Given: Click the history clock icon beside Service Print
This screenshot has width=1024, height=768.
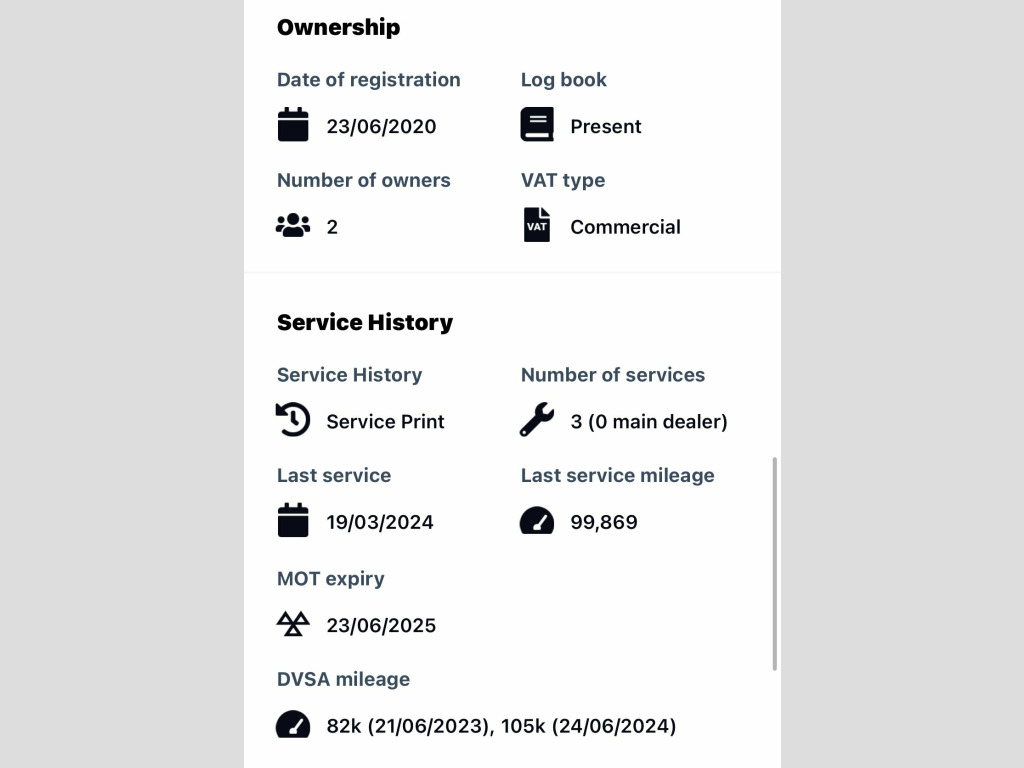Looking at the screenshot, I should [x=293, y=419].
